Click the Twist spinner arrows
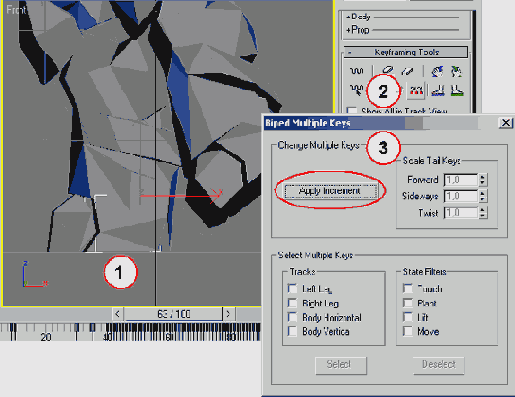 click(x=482, y=212)
